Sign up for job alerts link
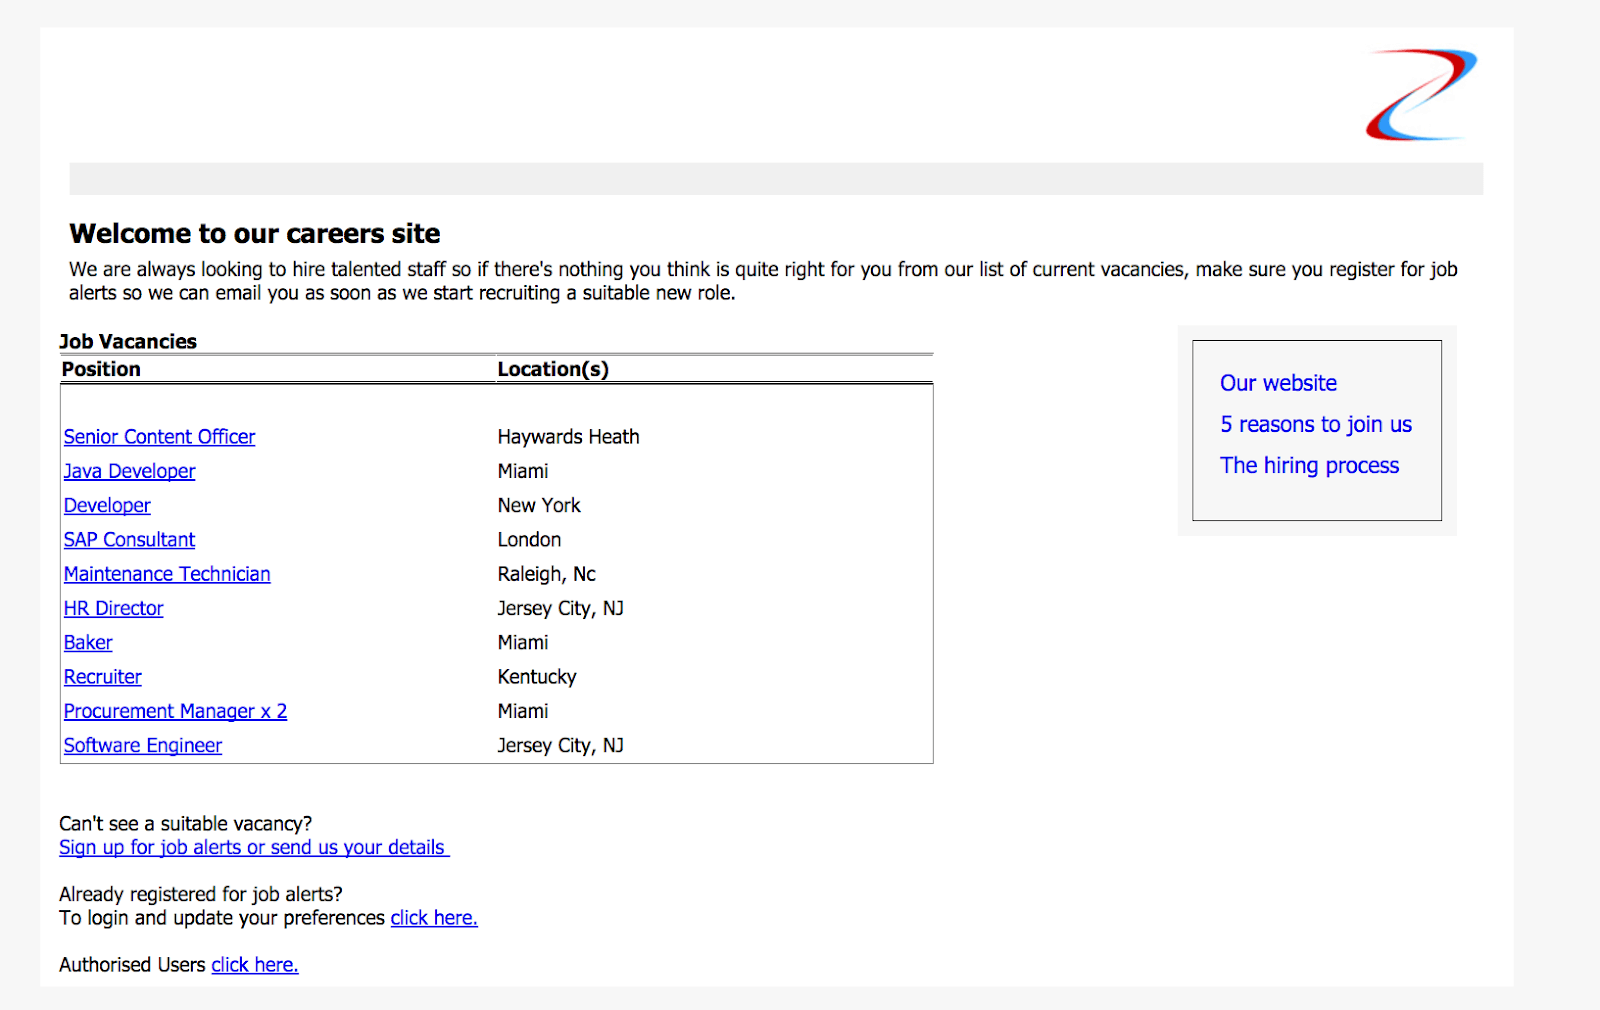This screenshot has width=1600, height=1010. click(x=254, y=848)
